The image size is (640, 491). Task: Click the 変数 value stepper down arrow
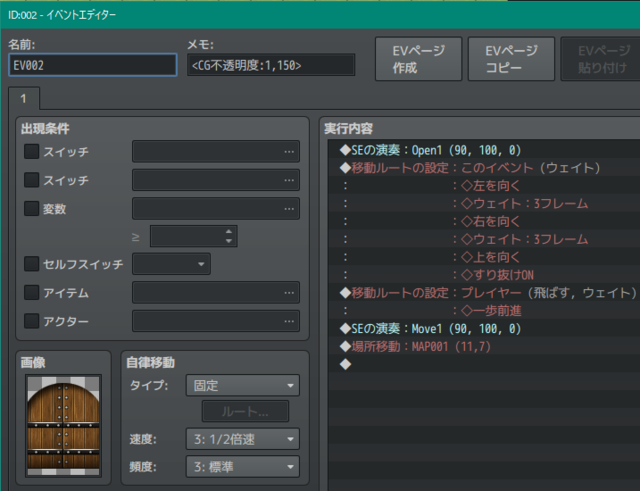229,241
